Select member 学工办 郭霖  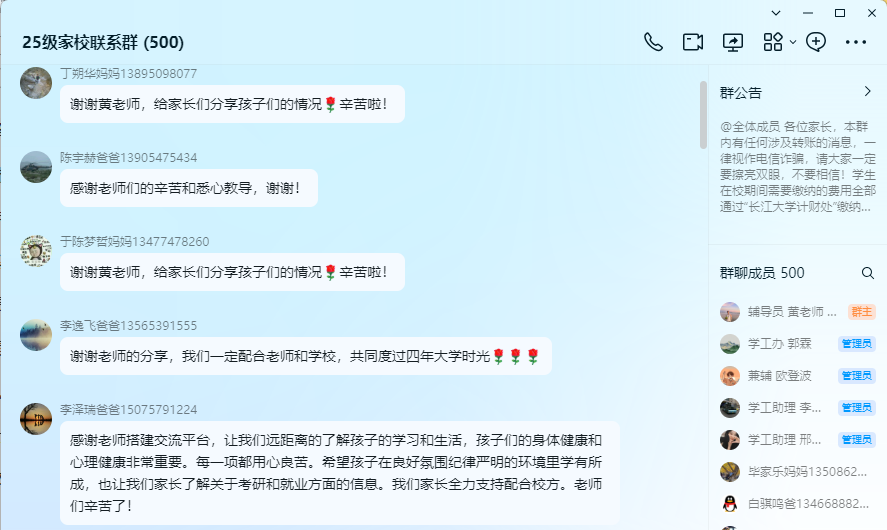tap(798, 343)
